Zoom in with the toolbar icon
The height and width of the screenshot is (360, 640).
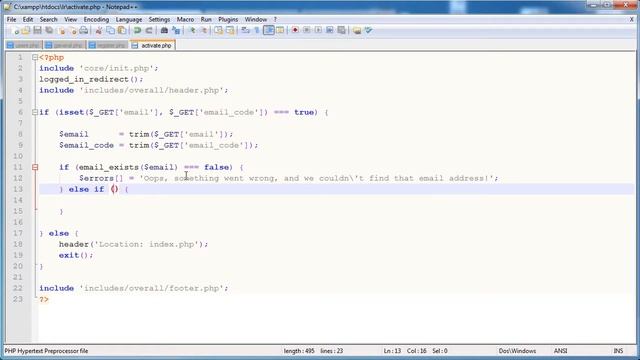point(192,31)
